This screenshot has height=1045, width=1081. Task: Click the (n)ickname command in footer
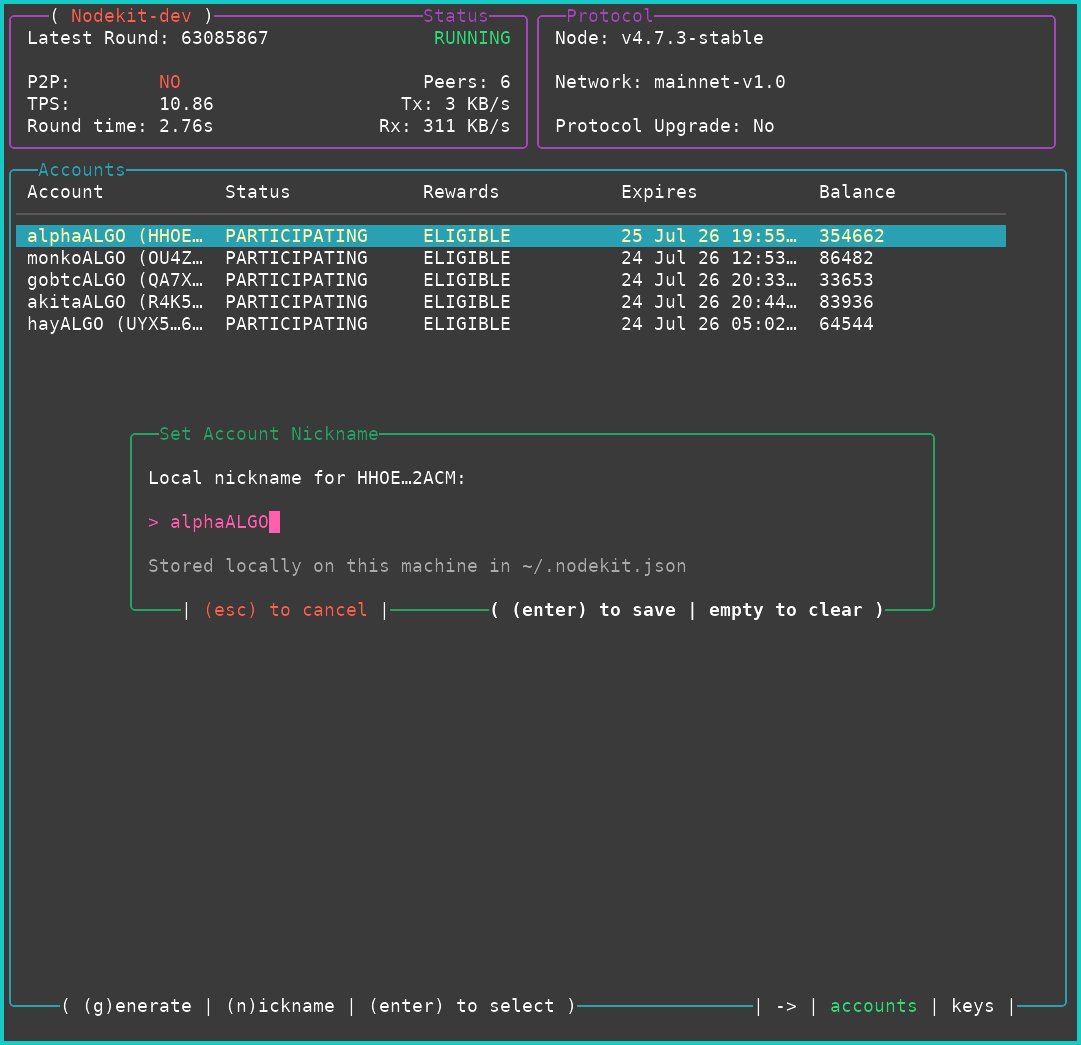280,1006
